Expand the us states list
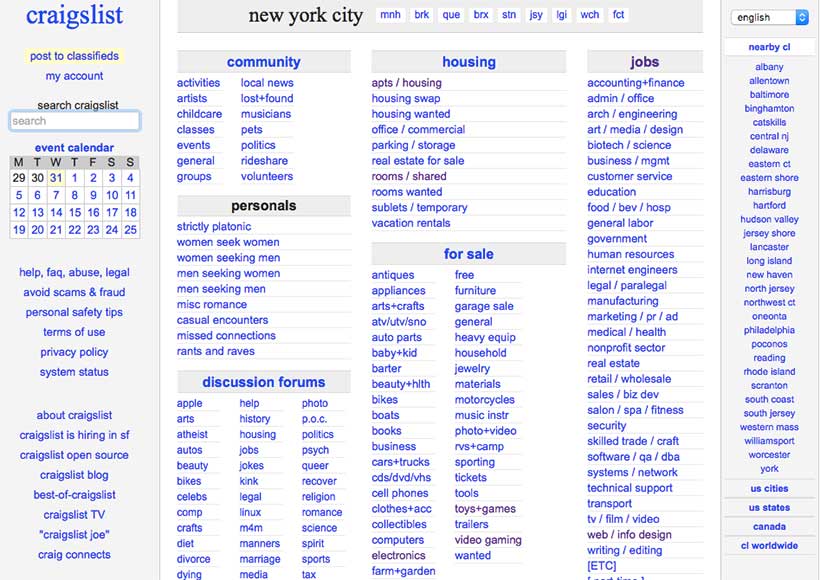Viewport: 820px width, 580px height. tap(769, 507)
